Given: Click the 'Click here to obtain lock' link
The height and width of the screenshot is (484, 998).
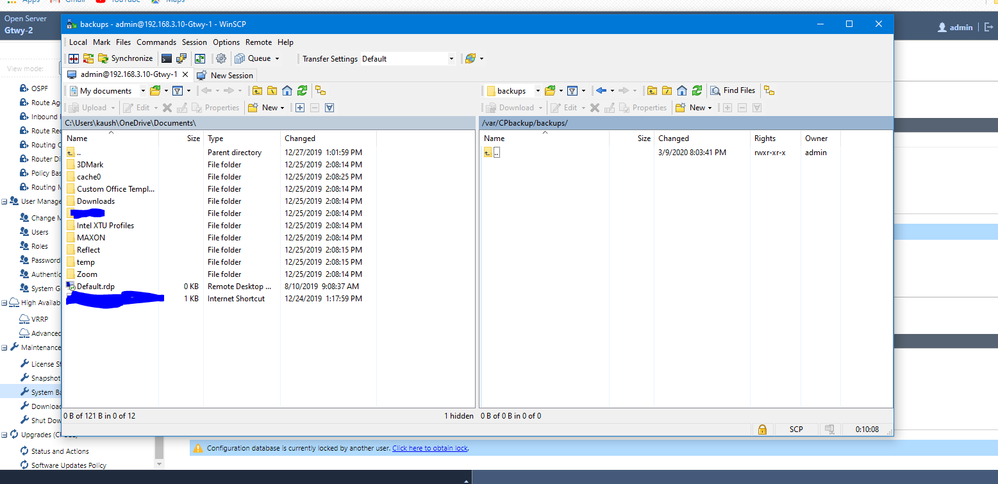Looking at the screenshot, I should pyautogui.click(x=430, y=448).
